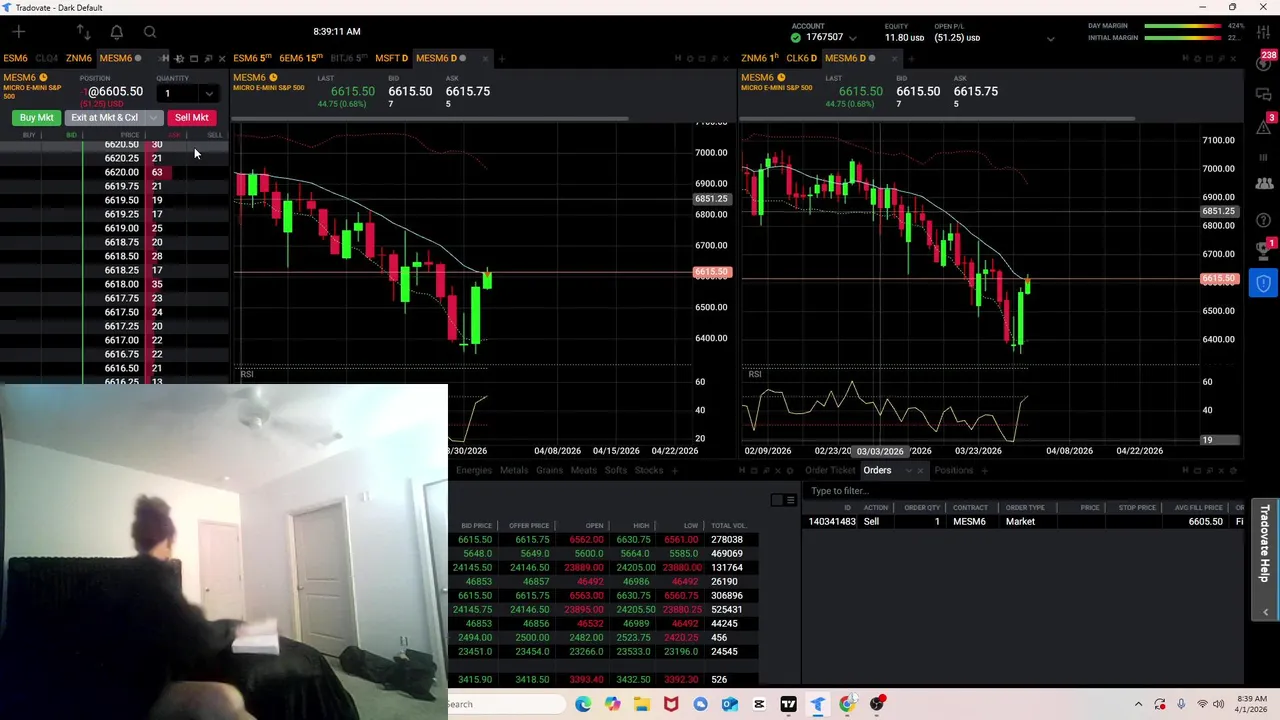The height and width of the screenshot is (720, 1280).
Task: Click the Buy Mkt button
Action: tap(37, 117)
